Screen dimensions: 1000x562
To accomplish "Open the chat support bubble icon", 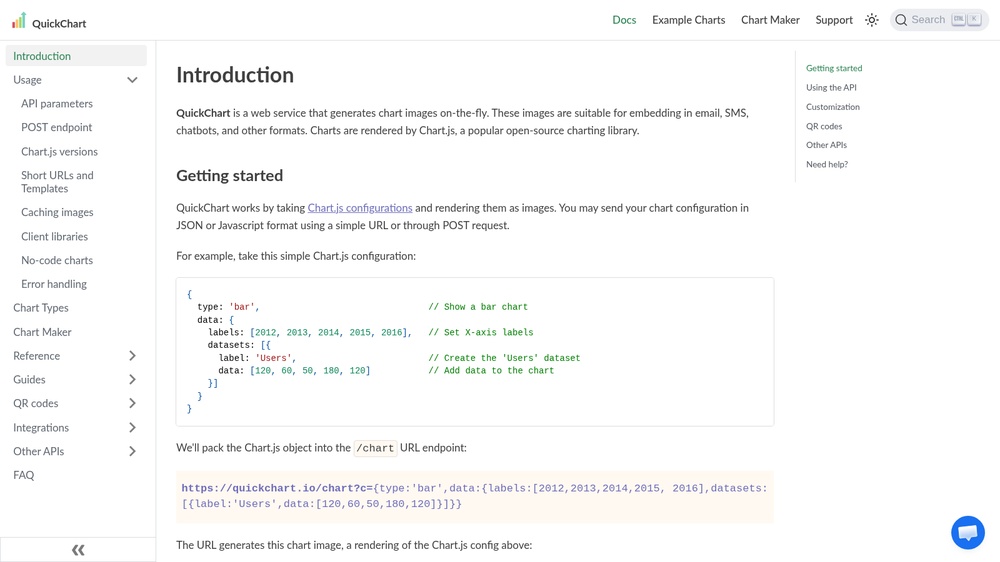I will pos(967,533).
